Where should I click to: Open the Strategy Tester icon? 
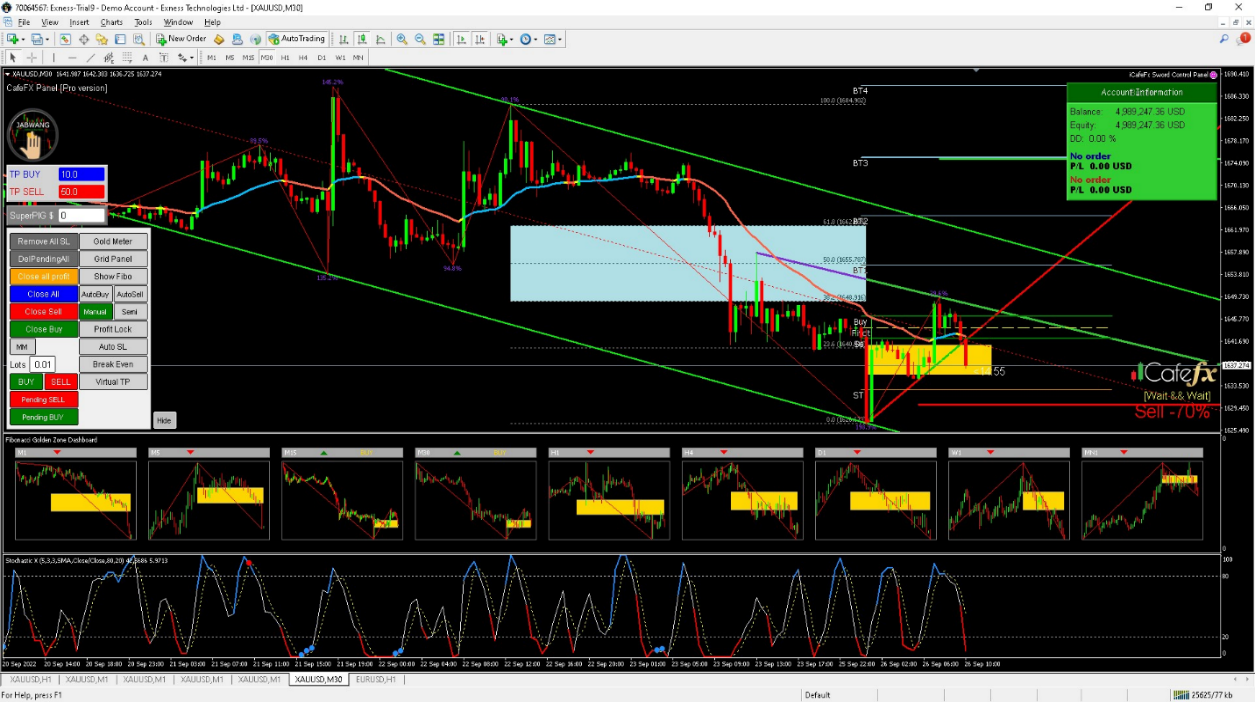coord(138,39)
